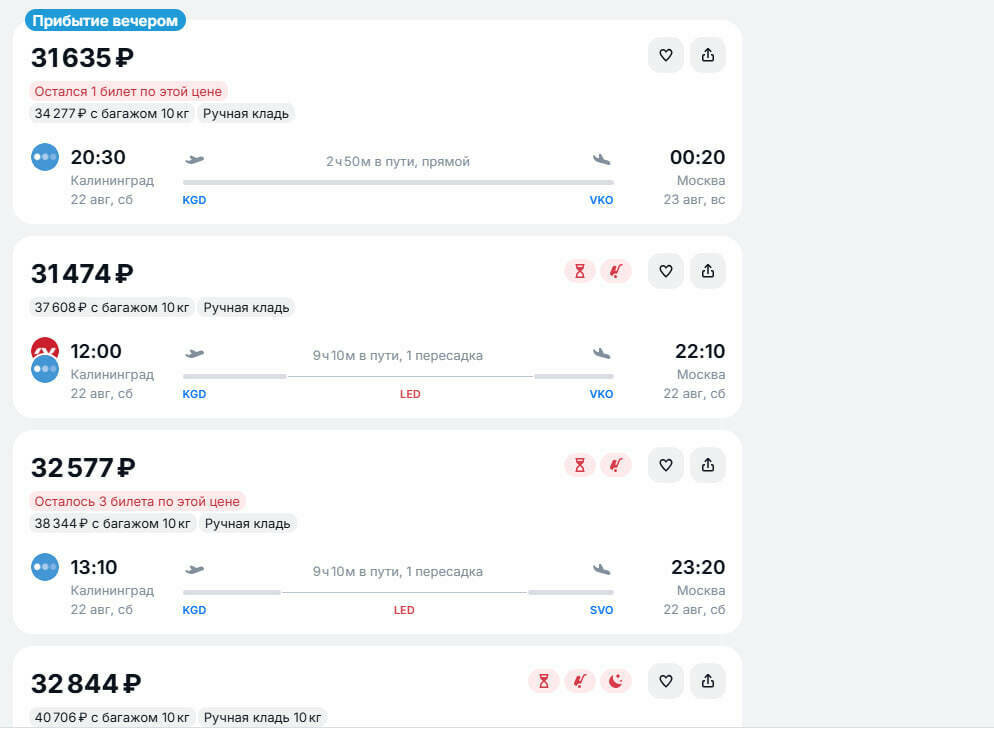
Task: Select Ручная кладь 10 кг chip on 32844₽ ticket
Action: tap(262, 718)
